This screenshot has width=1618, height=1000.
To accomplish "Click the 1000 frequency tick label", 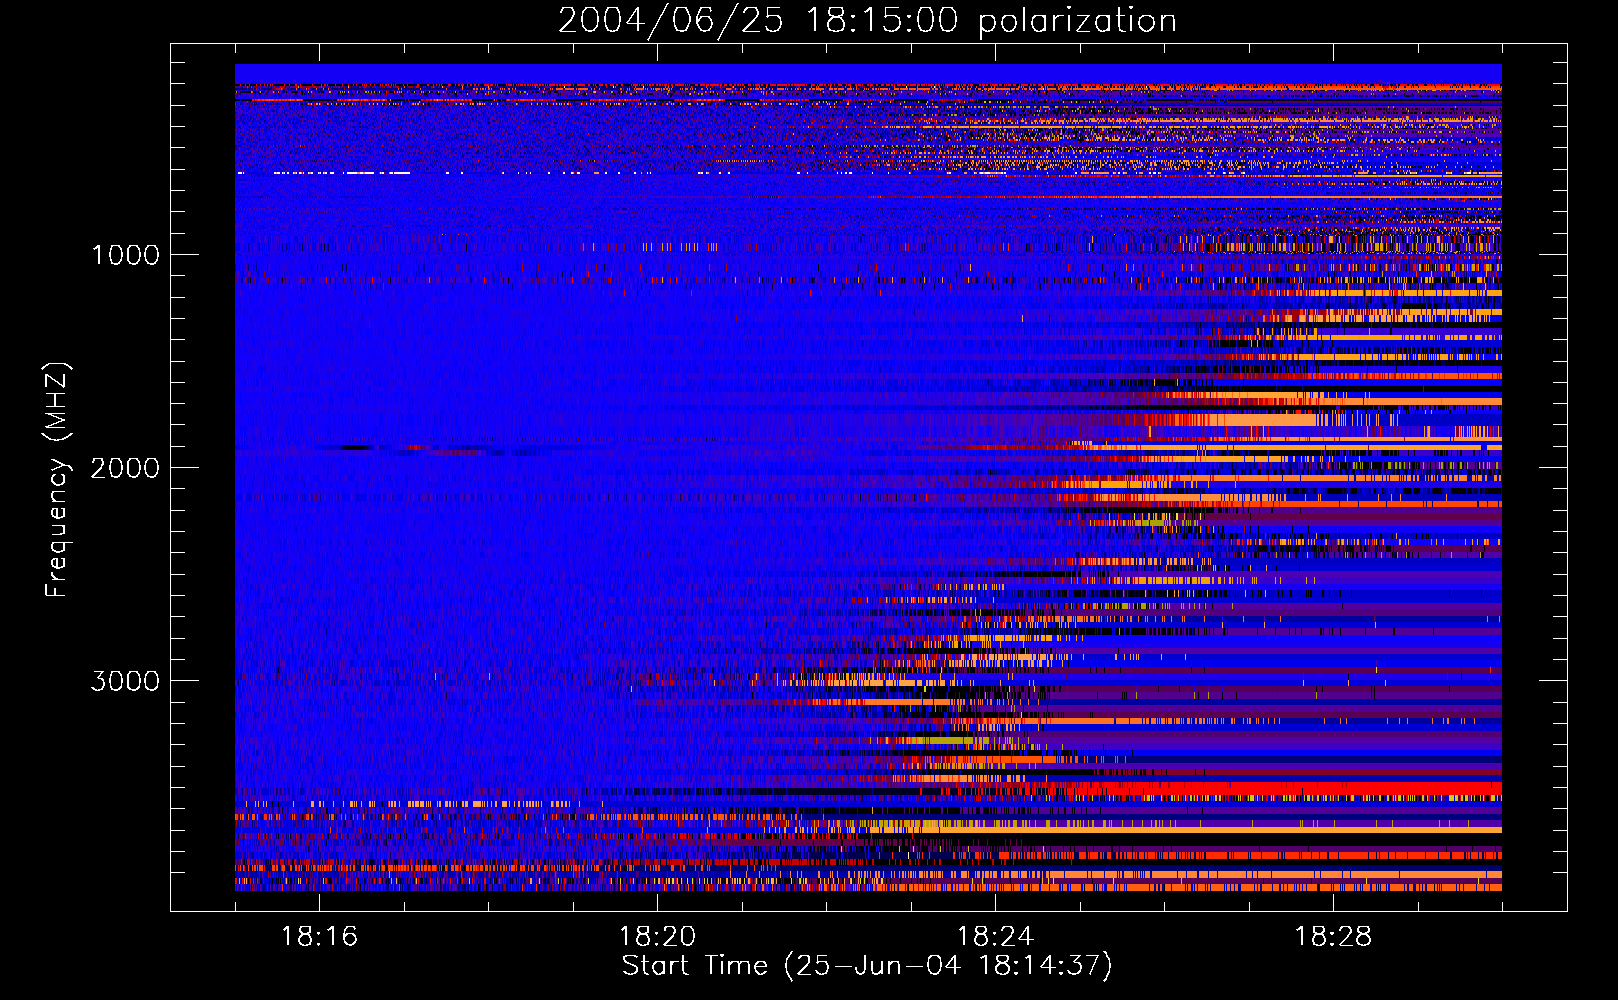I will coord(125,255).
